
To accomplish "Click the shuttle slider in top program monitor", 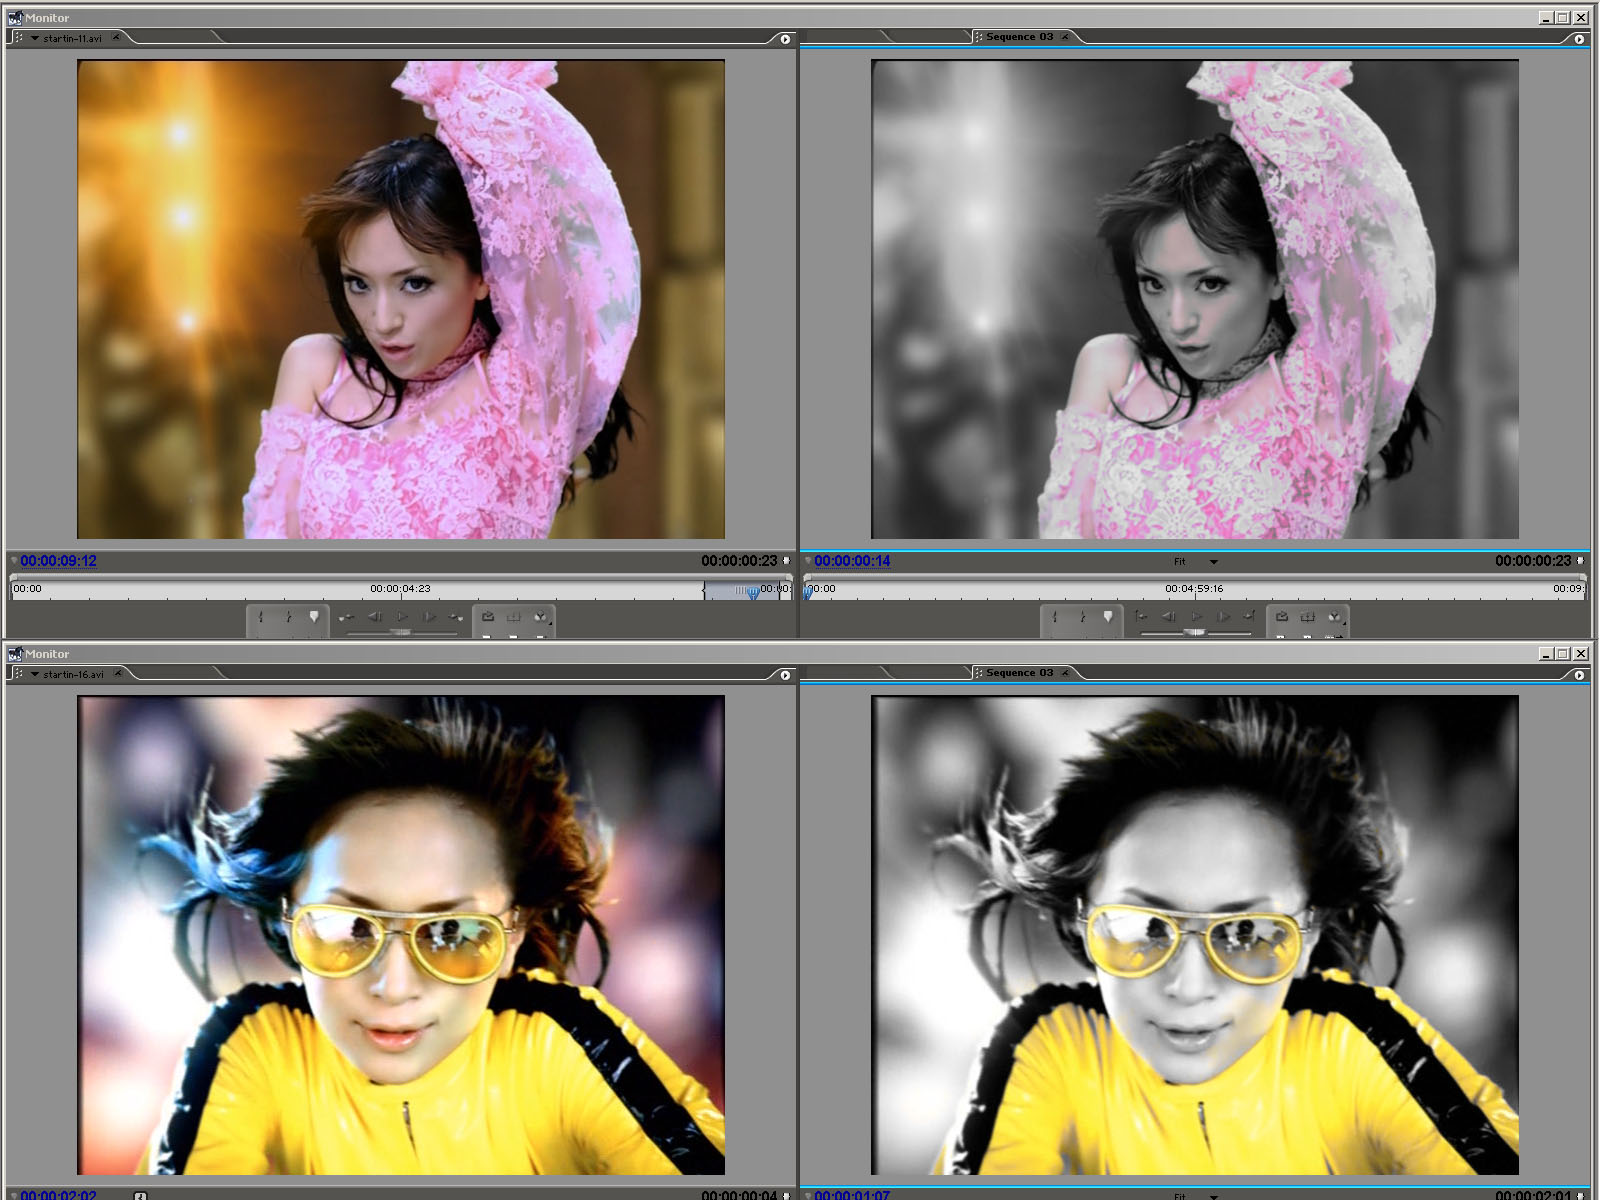I will 1195,632.
